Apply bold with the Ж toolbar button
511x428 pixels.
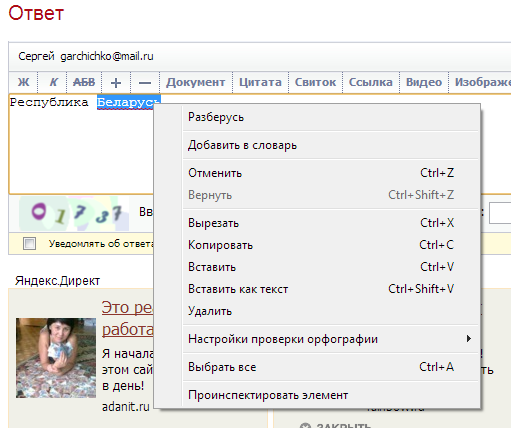point(23,82)
